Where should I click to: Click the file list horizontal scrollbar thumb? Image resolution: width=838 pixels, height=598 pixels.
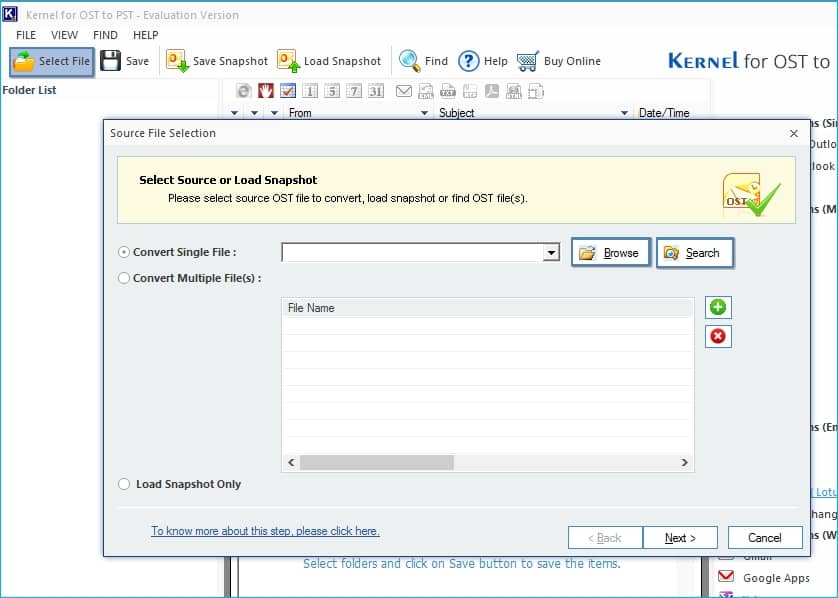(377, 462)
